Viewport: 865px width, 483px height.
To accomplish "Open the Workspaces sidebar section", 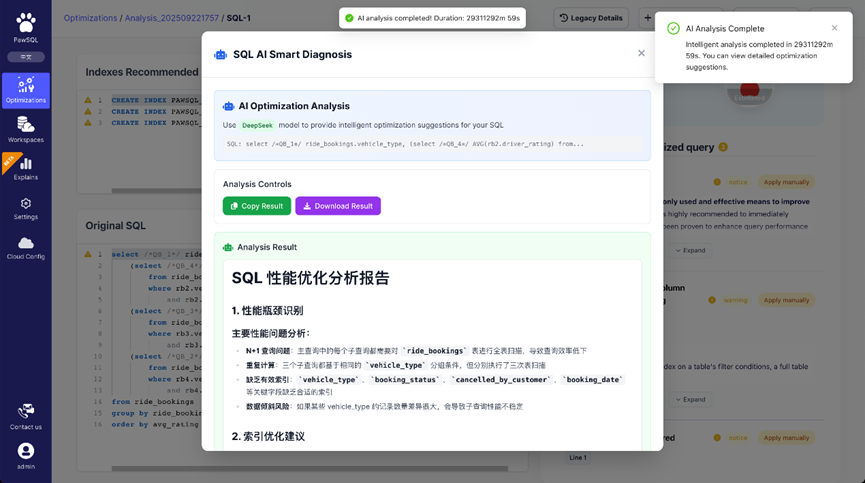I will point(26,130).
